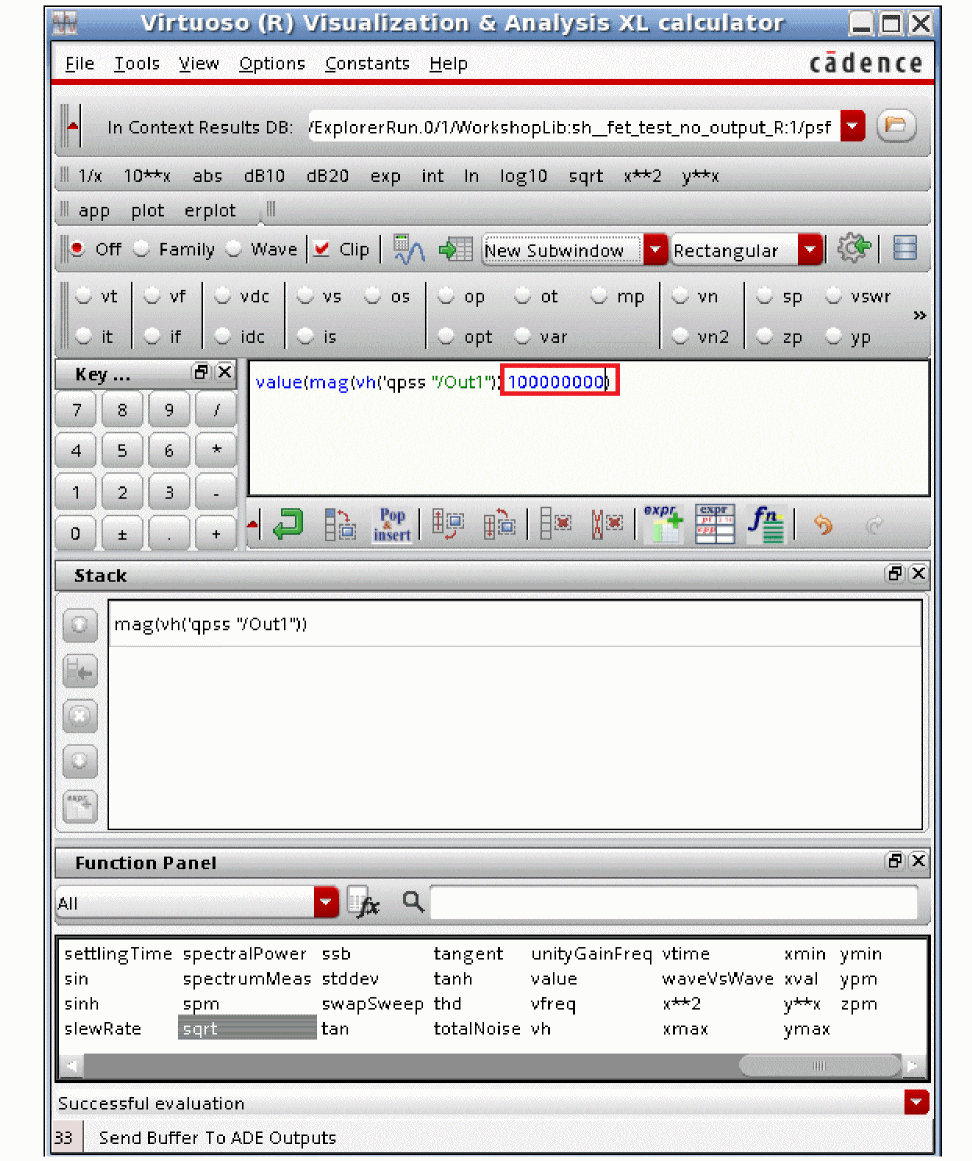Screen dimensions: 972x1161
Task: Select the spectralPower function
Action: 244,954
